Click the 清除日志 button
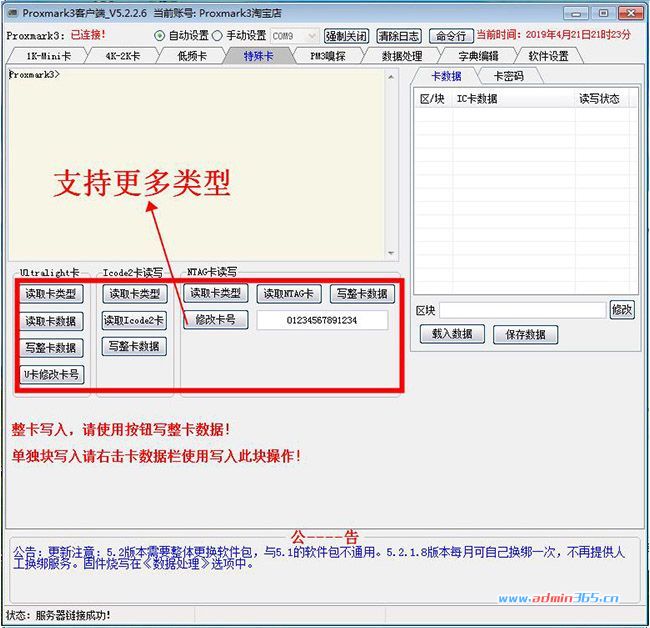 [399, 36]
